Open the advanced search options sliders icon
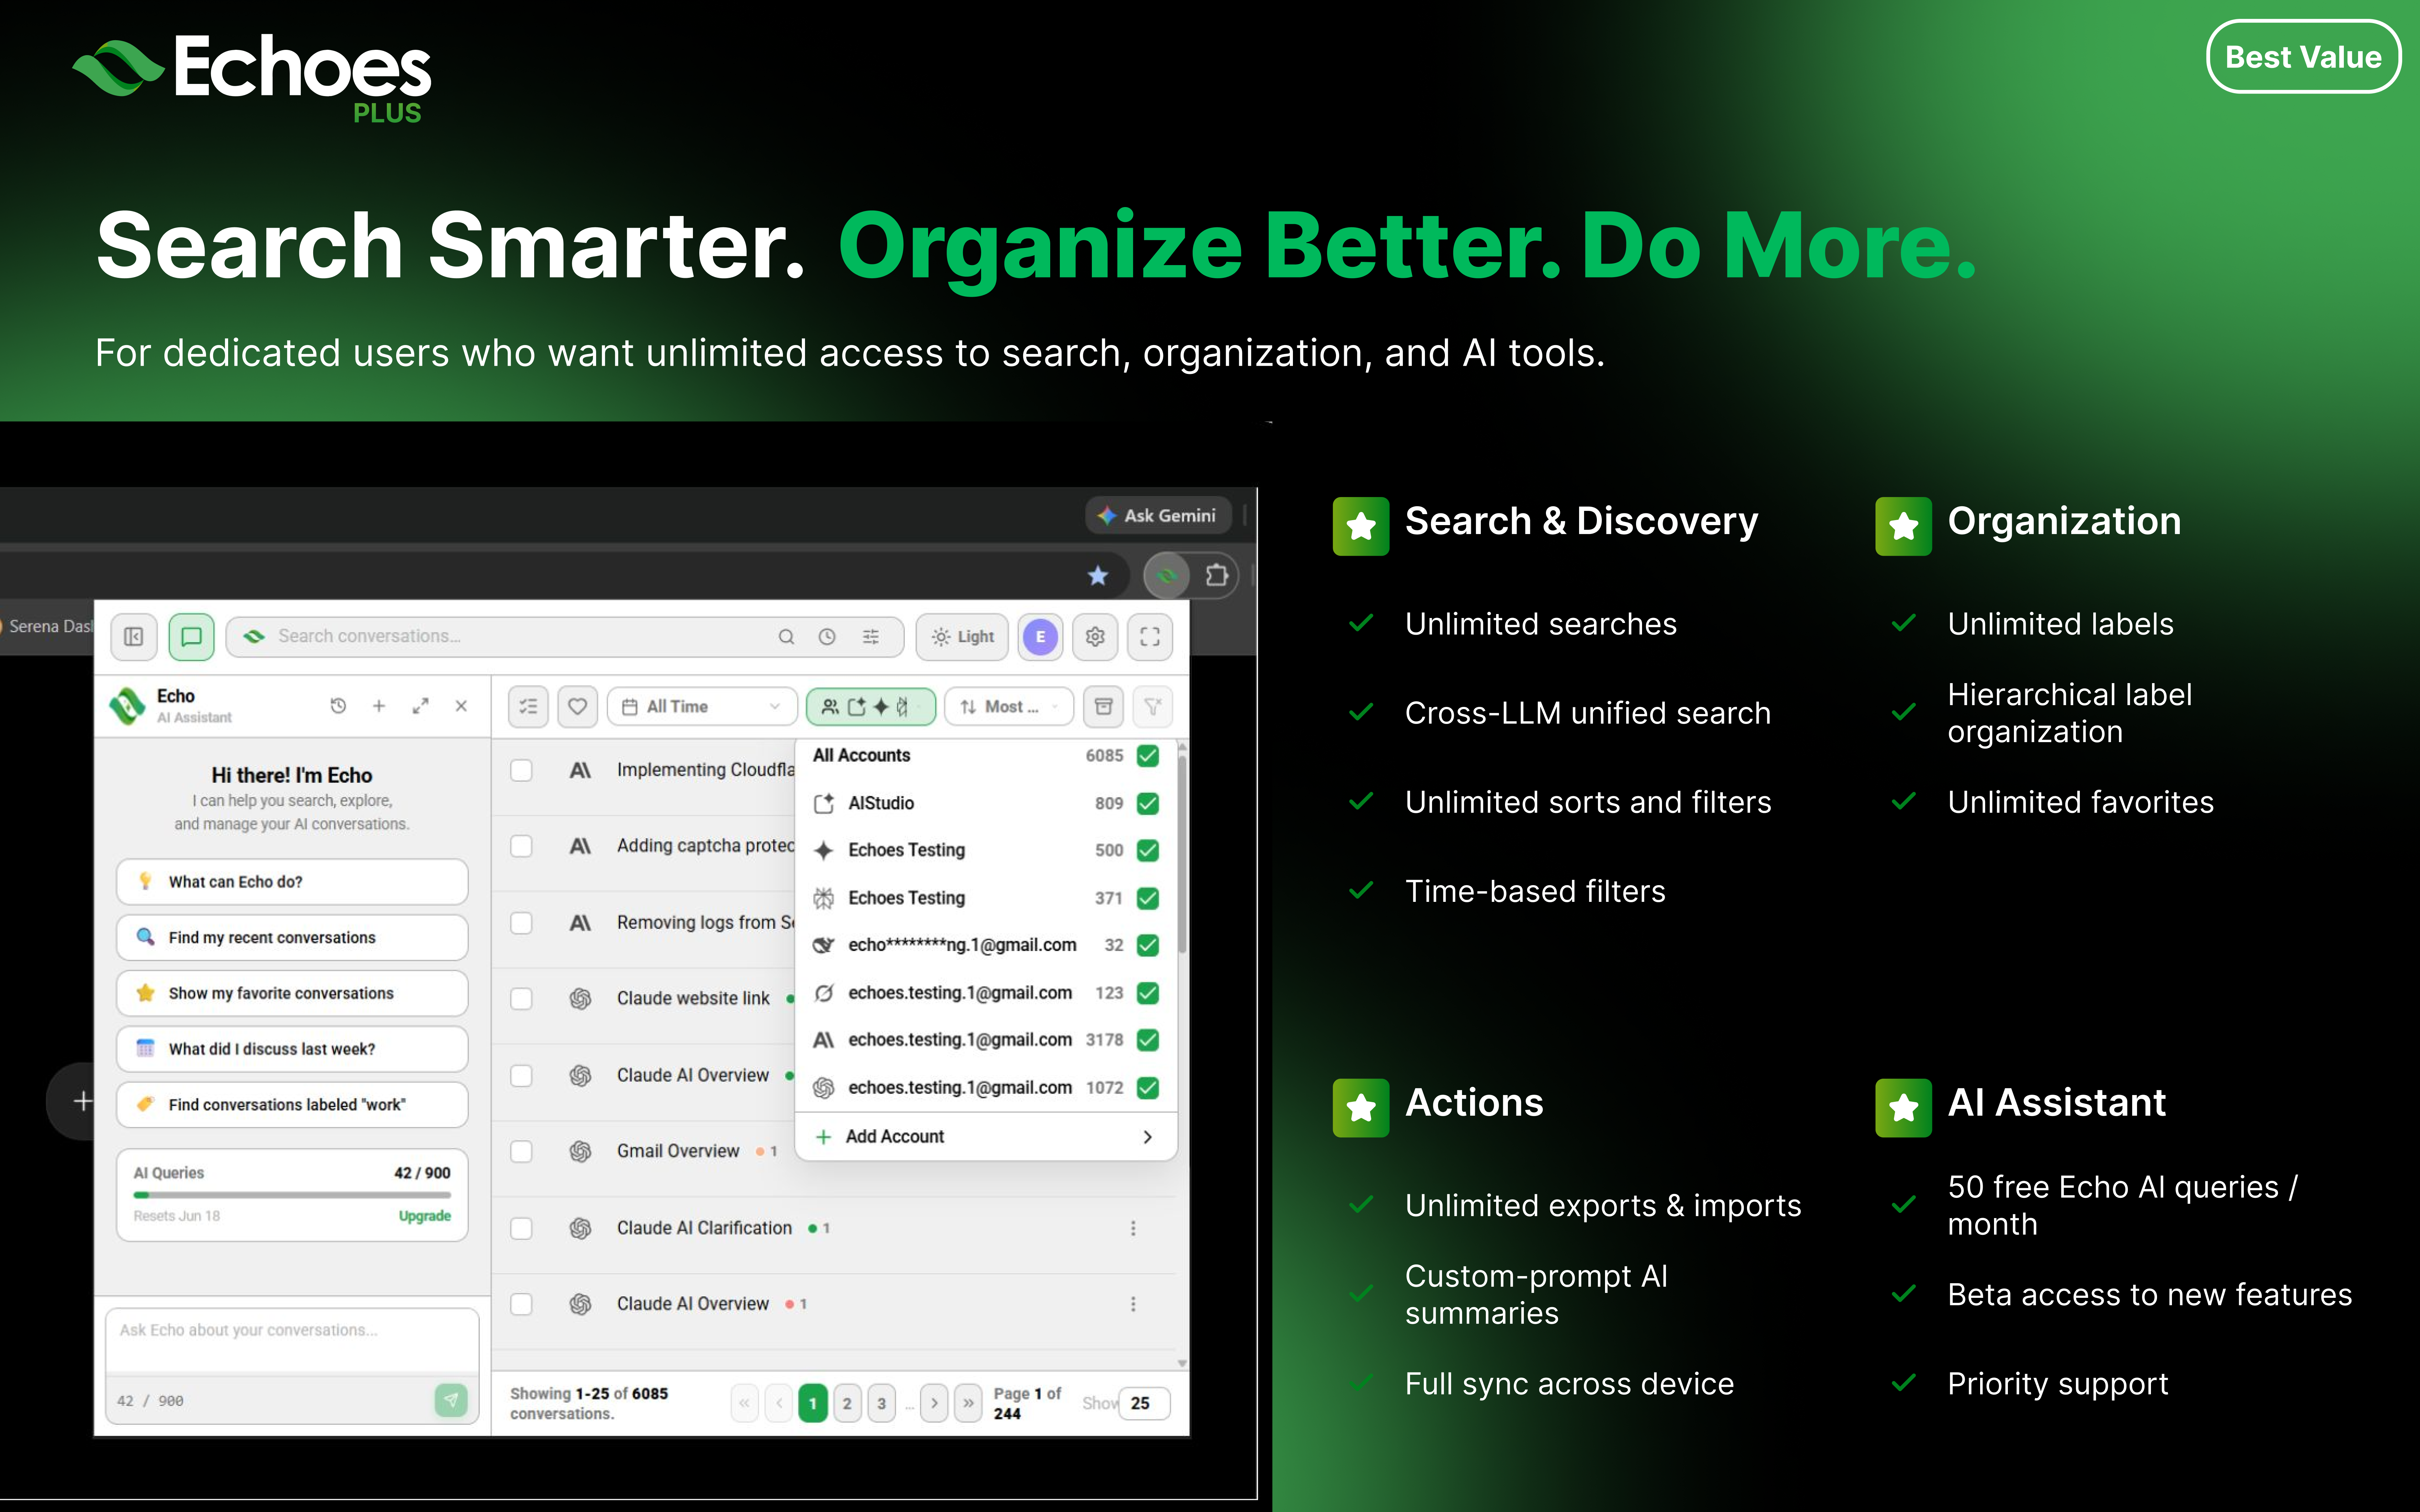The height and width of the screenshot is (1512, 2420). tap(871, 637)
